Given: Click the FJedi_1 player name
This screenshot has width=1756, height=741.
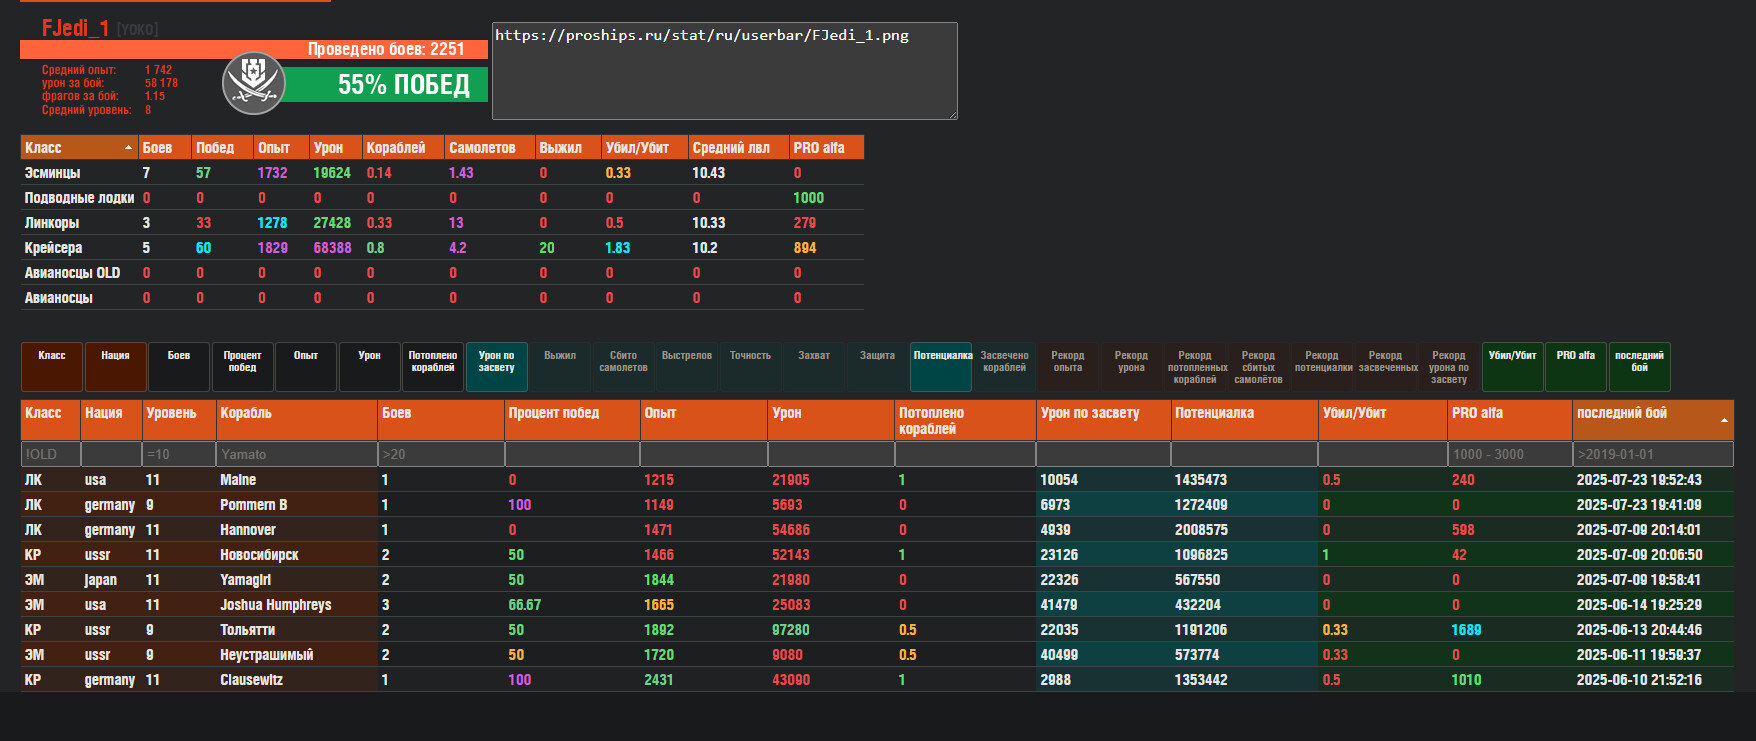Looking at the screenshot, I should [75, 28].
